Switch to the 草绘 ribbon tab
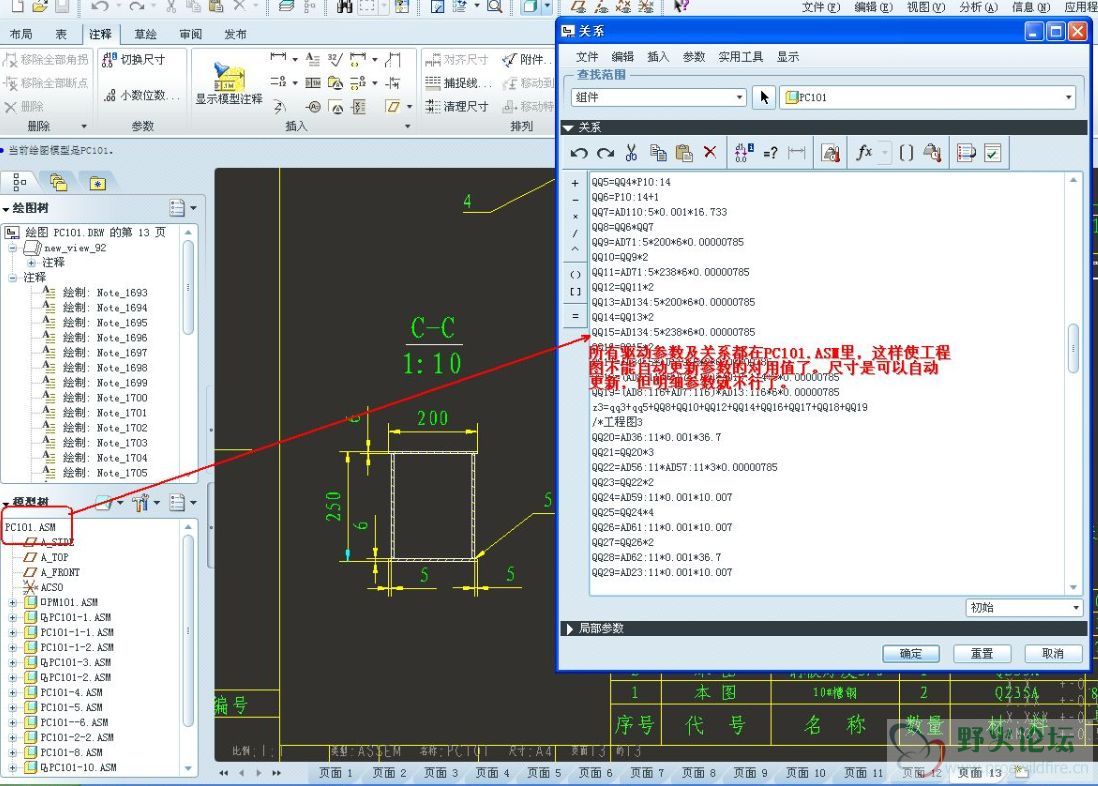This screenshot has width=1098, height=786. 146,34
